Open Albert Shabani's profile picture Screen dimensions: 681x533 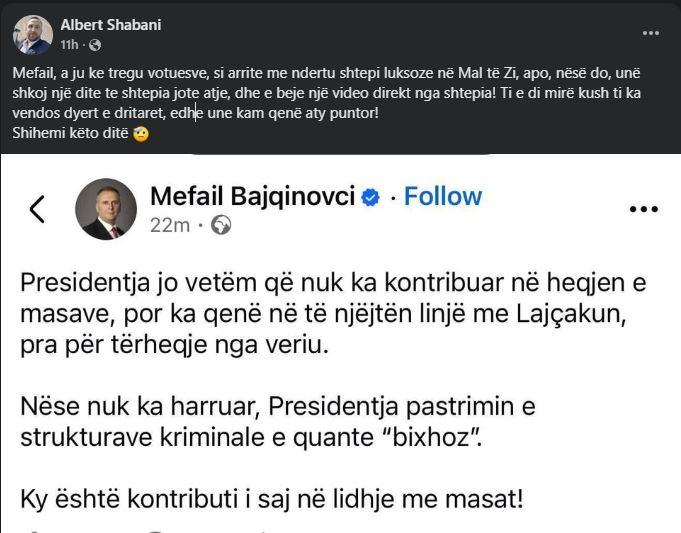[x=33, y=34]
